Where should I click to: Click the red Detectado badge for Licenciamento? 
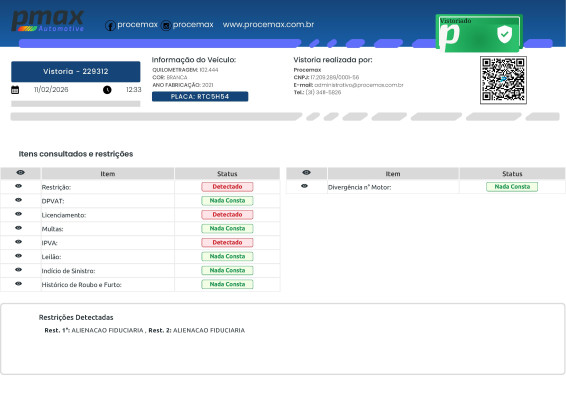point(227,214)
